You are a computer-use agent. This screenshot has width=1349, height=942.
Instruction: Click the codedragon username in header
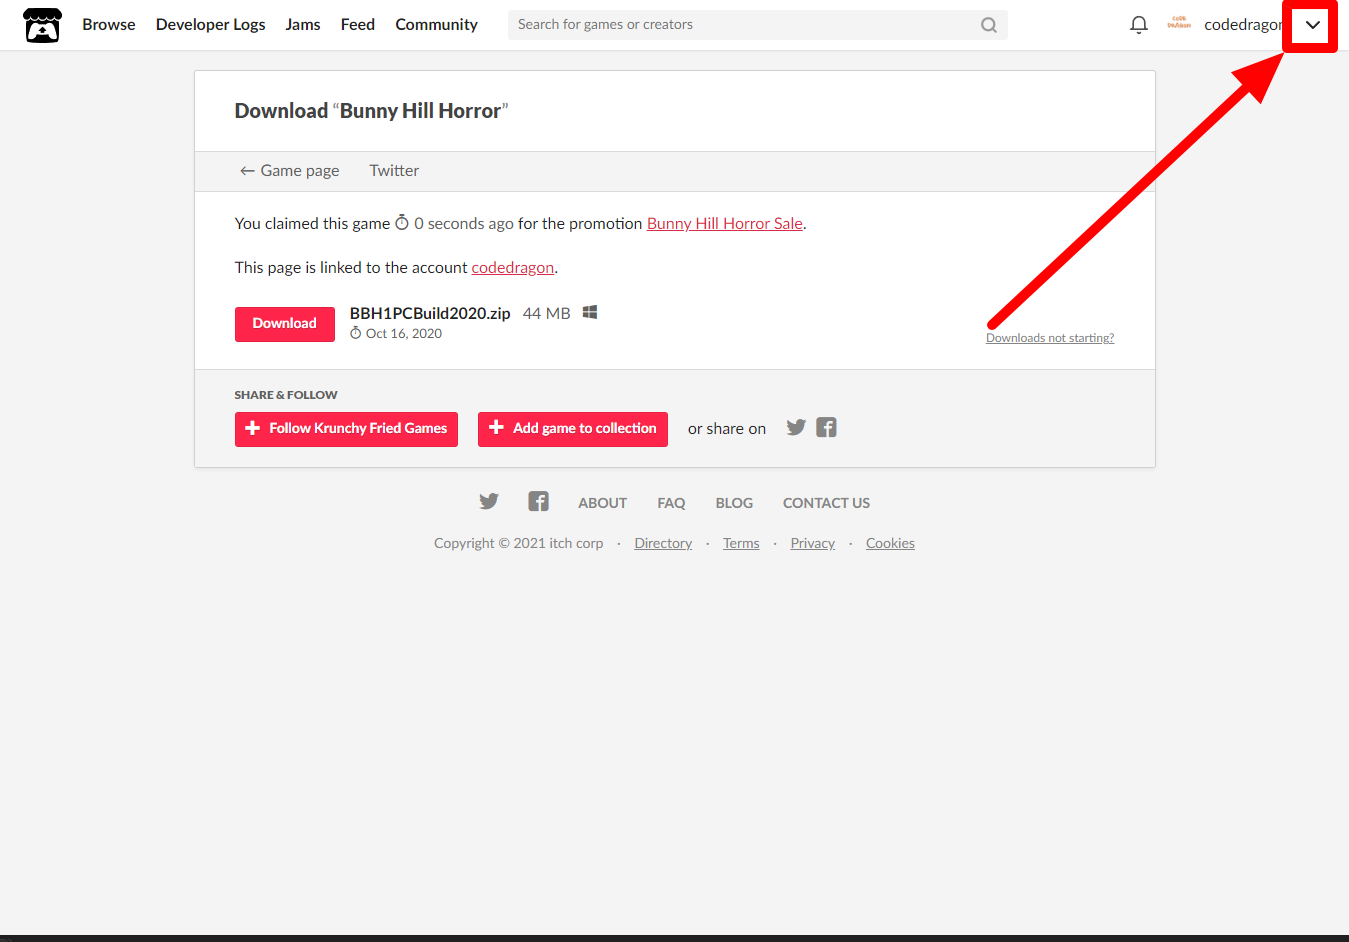1243,25
